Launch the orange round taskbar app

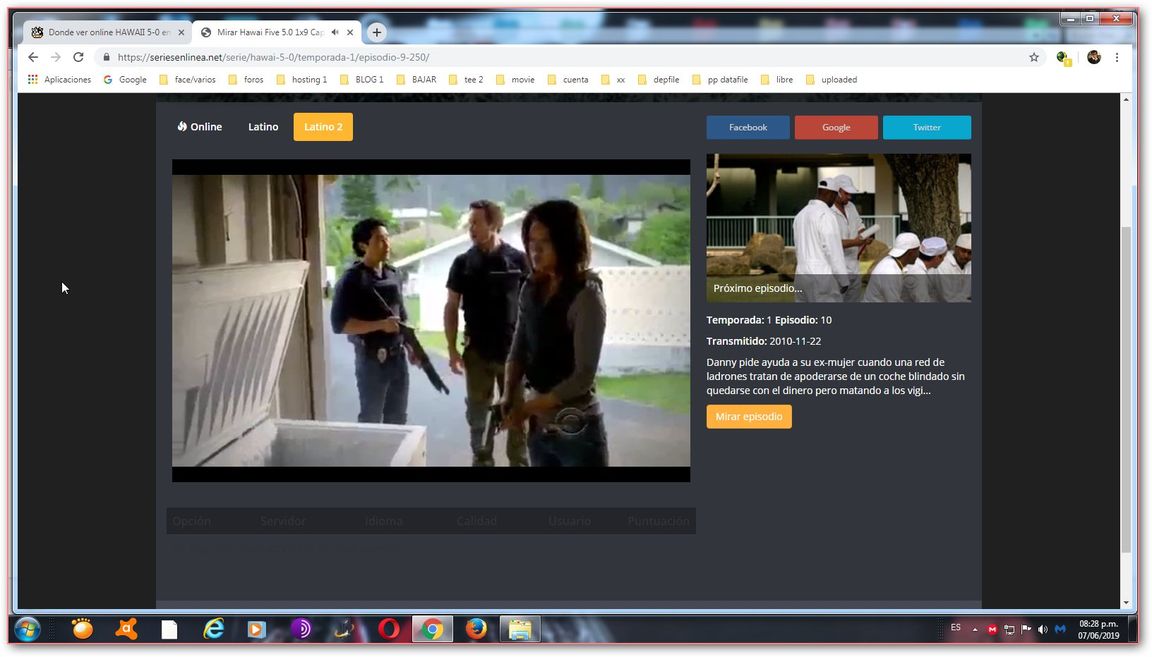click(82, 629)
